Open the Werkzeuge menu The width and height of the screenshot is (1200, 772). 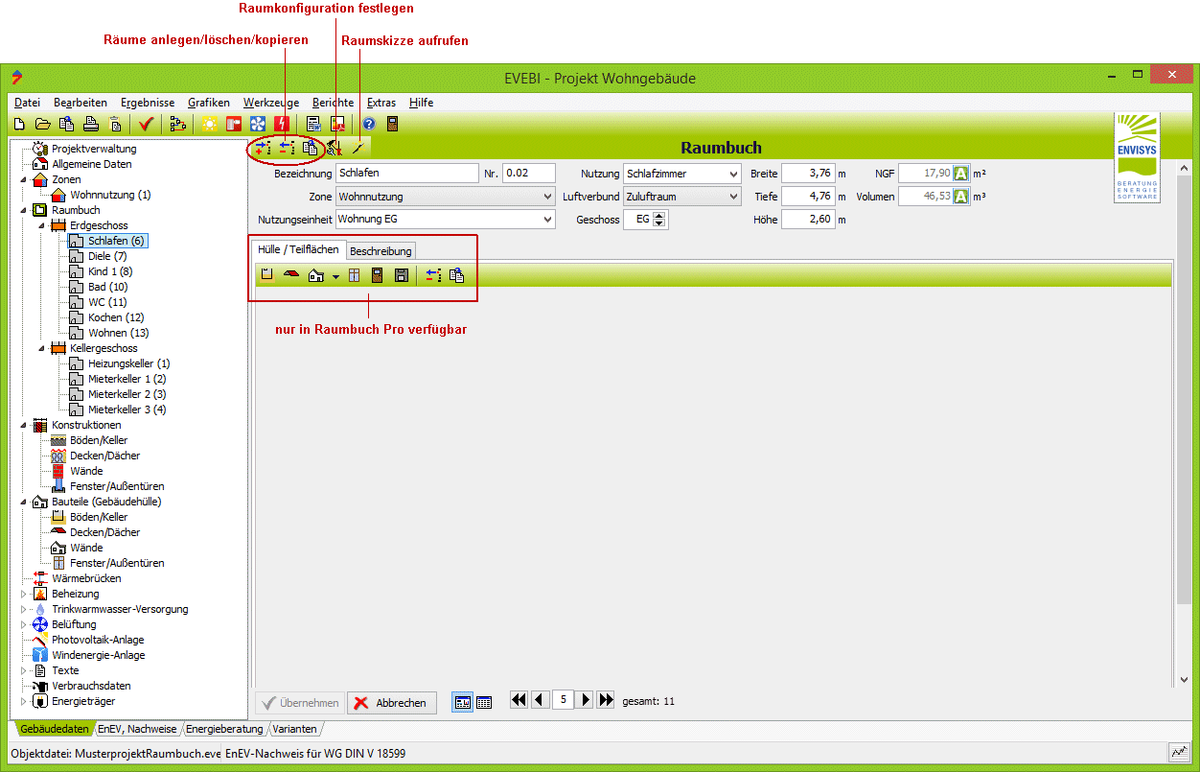[271, 102]
